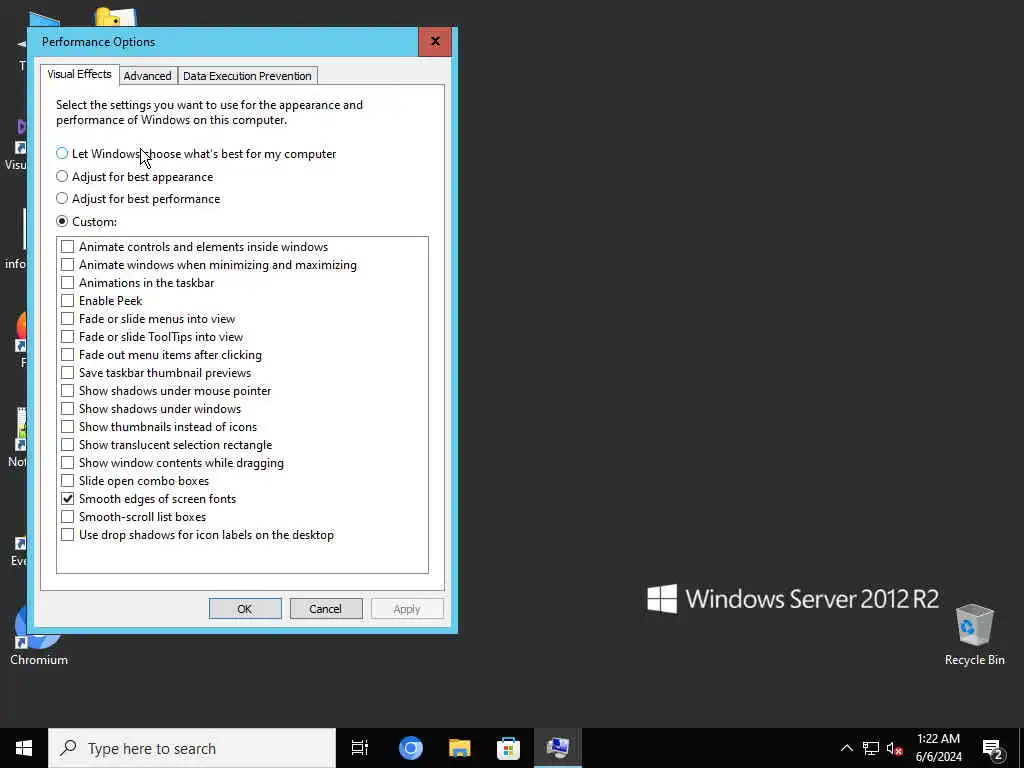
Task: Show hidden system tray icons
Action: (x=846, y=748)
